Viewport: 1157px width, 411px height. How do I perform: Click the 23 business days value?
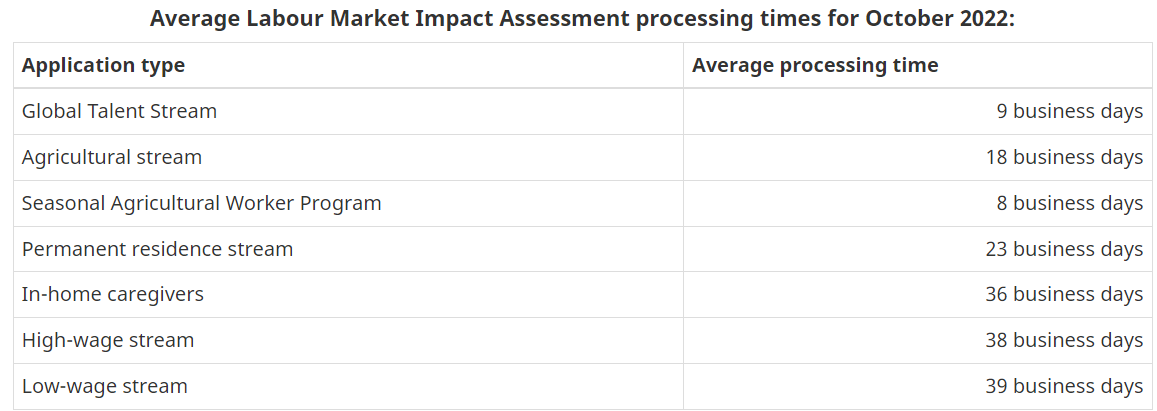tap(1064, 249)
